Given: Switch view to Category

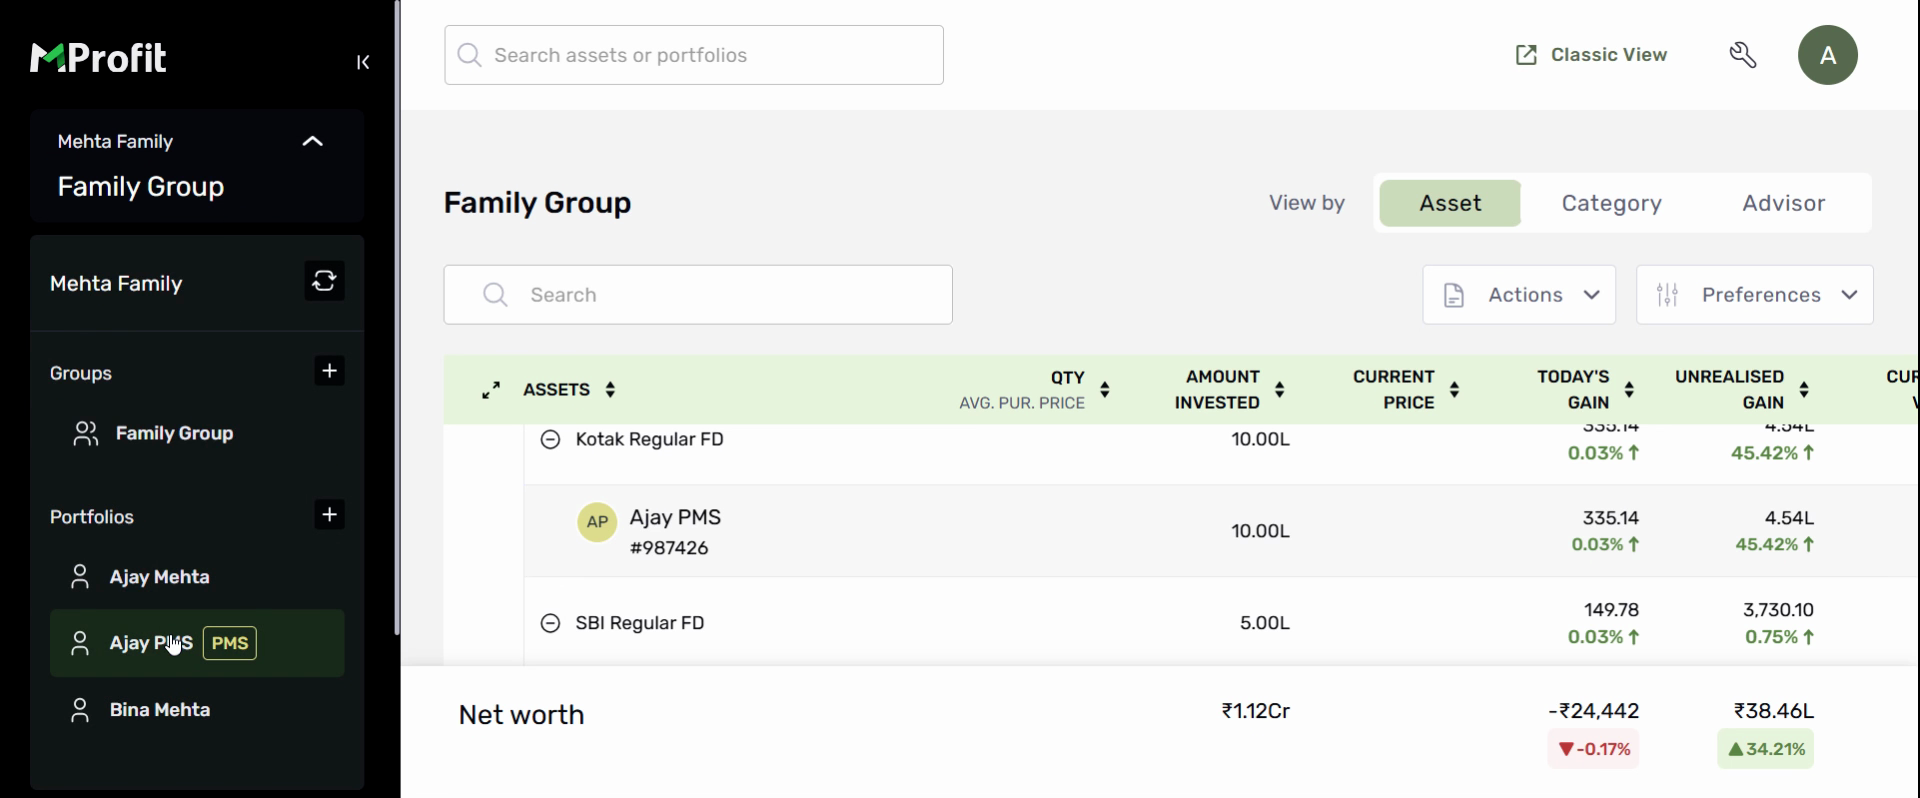Looking at the screenshot, I should [x=1611, y=204].
